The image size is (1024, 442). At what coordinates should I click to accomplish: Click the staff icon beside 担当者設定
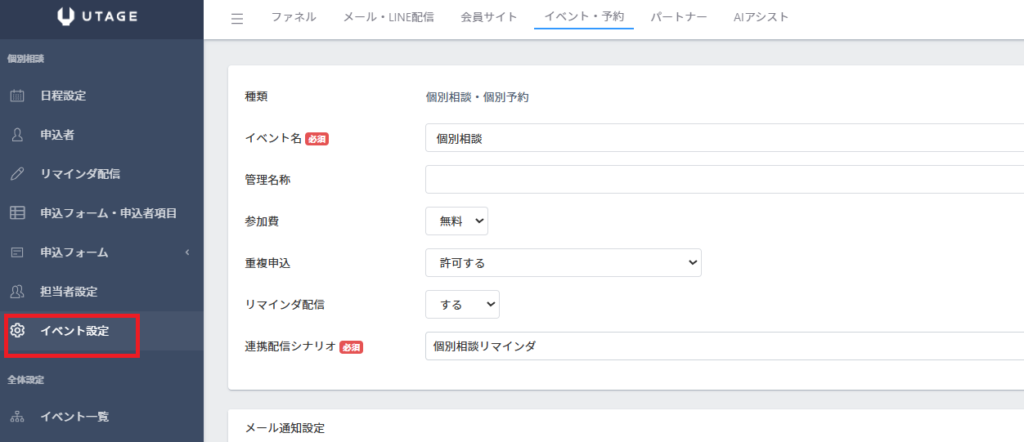point(17,291)
